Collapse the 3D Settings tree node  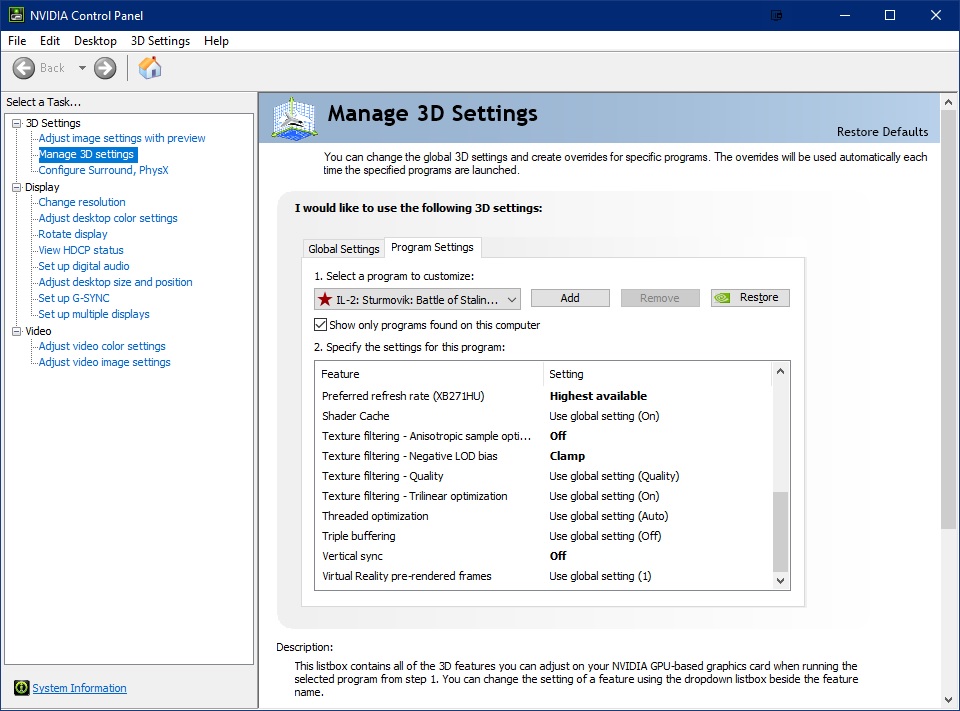17,123
